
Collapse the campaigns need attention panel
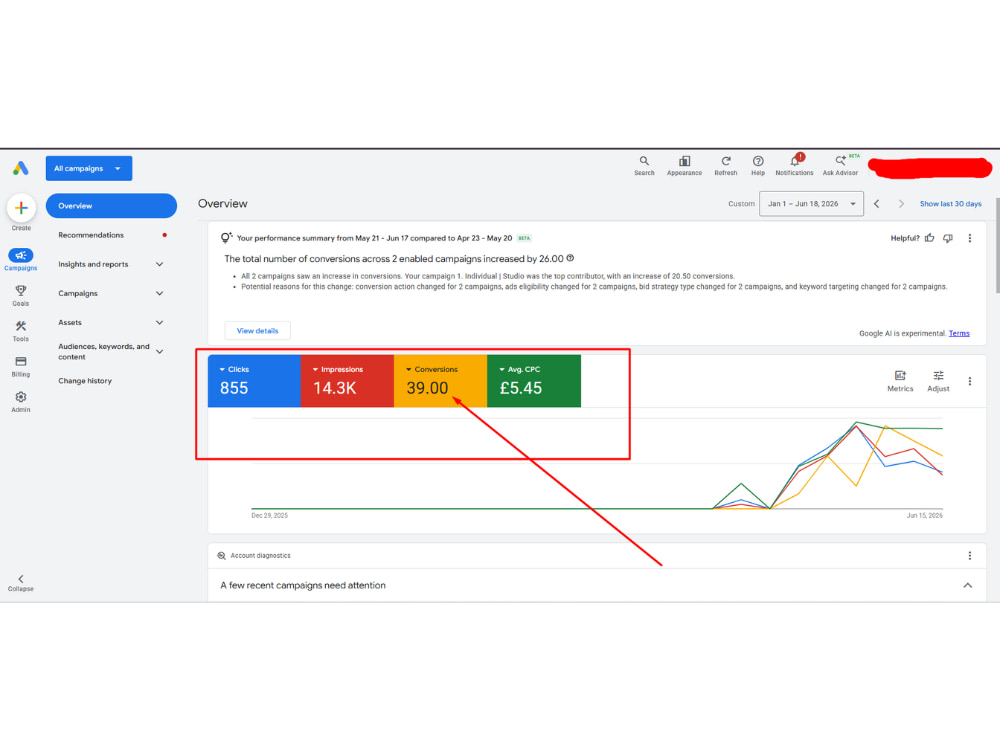967,585
